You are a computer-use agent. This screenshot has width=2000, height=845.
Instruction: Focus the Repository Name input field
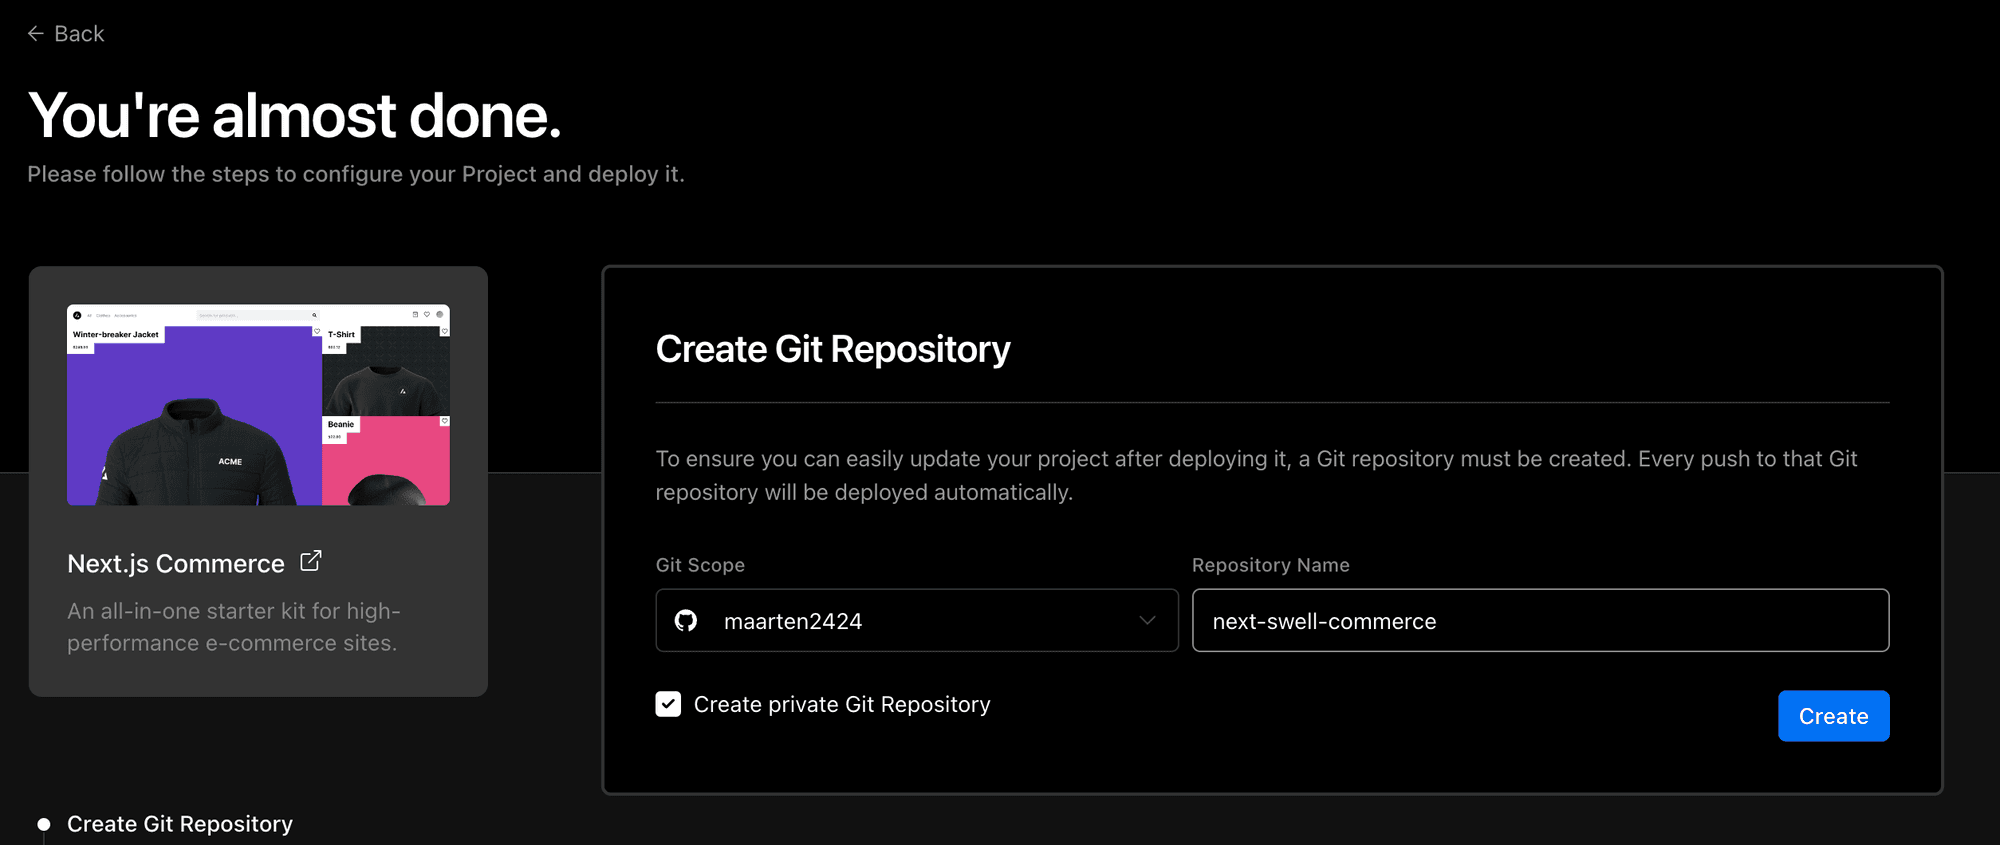[1540, 621]
